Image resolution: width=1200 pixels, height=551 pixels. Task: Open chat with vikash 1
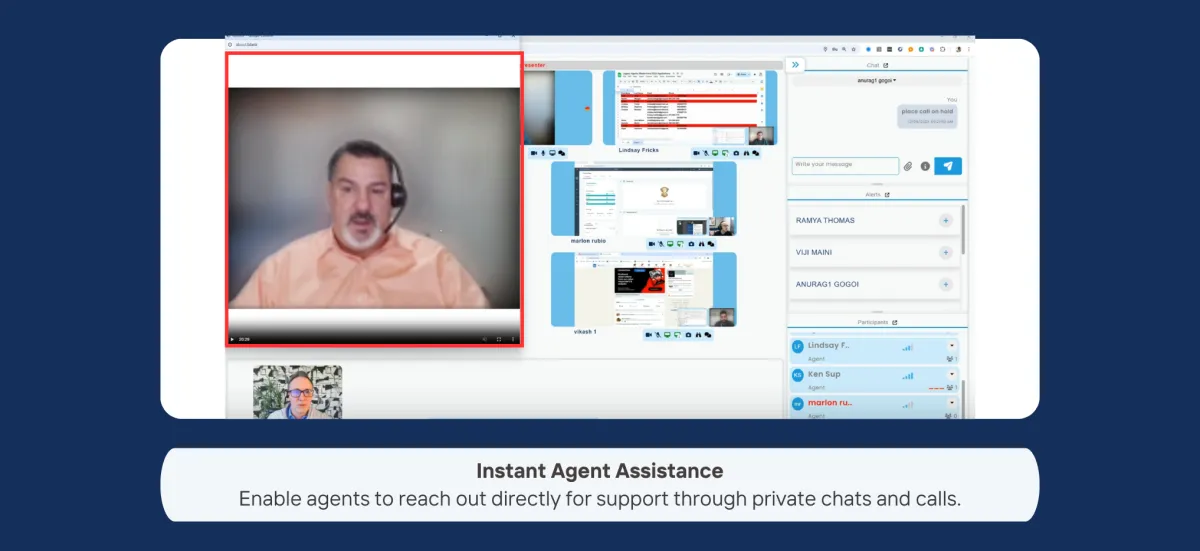(708, 335)
